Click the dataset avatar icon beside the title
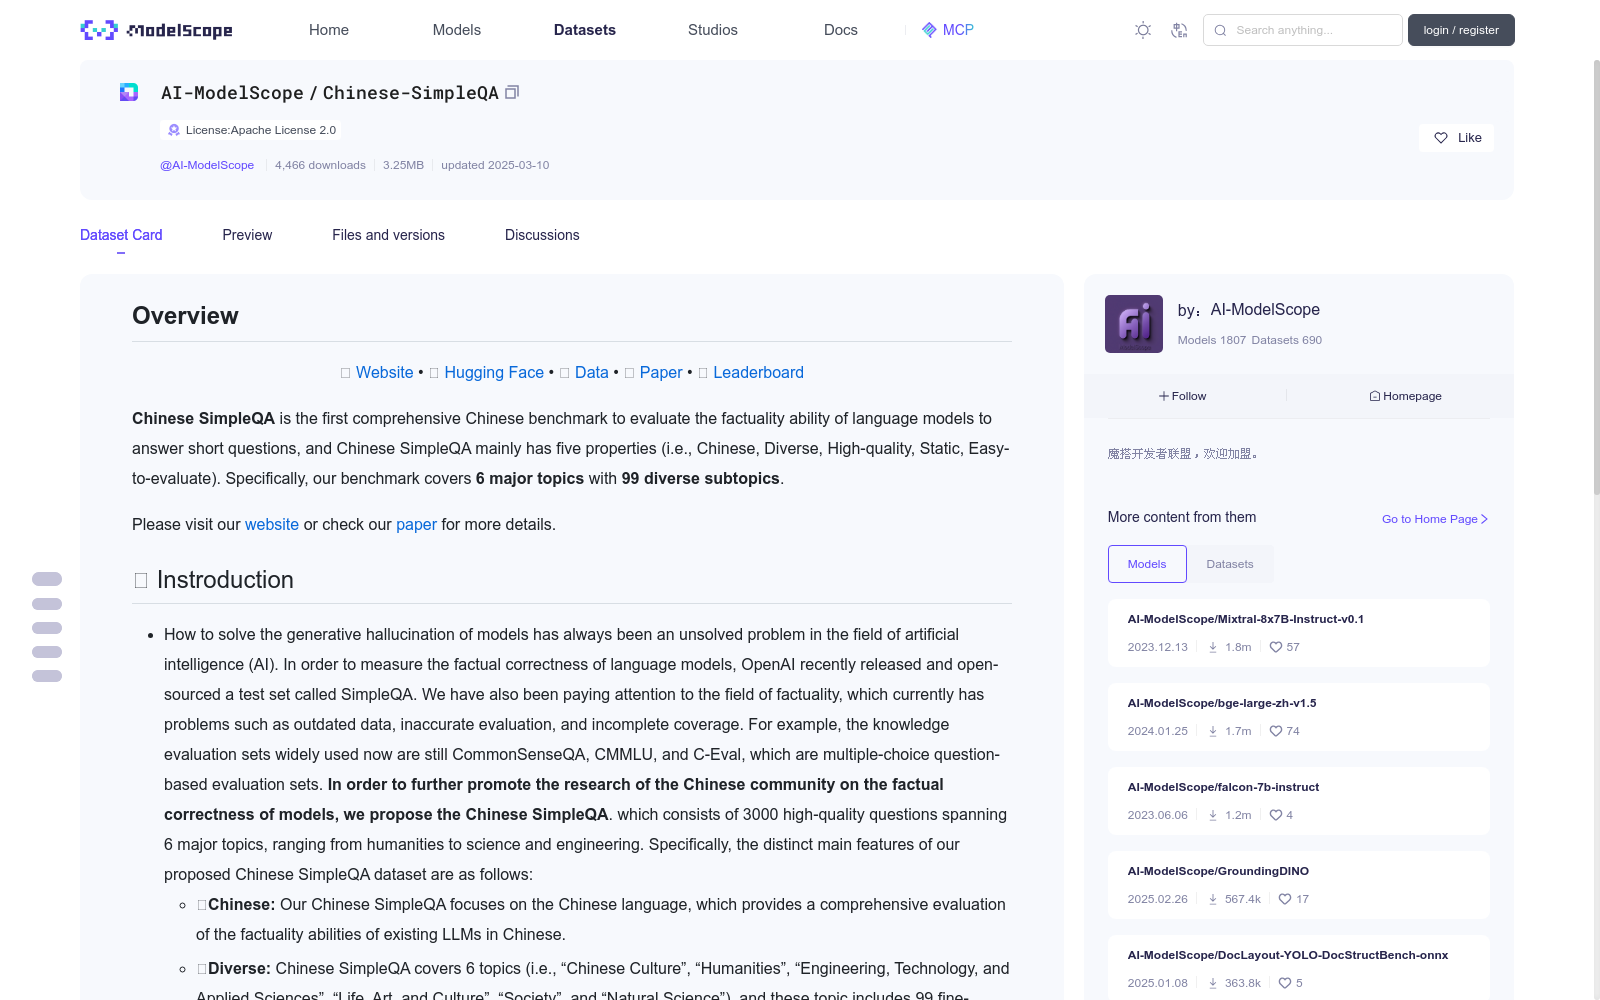 click(x=129, y=92)
